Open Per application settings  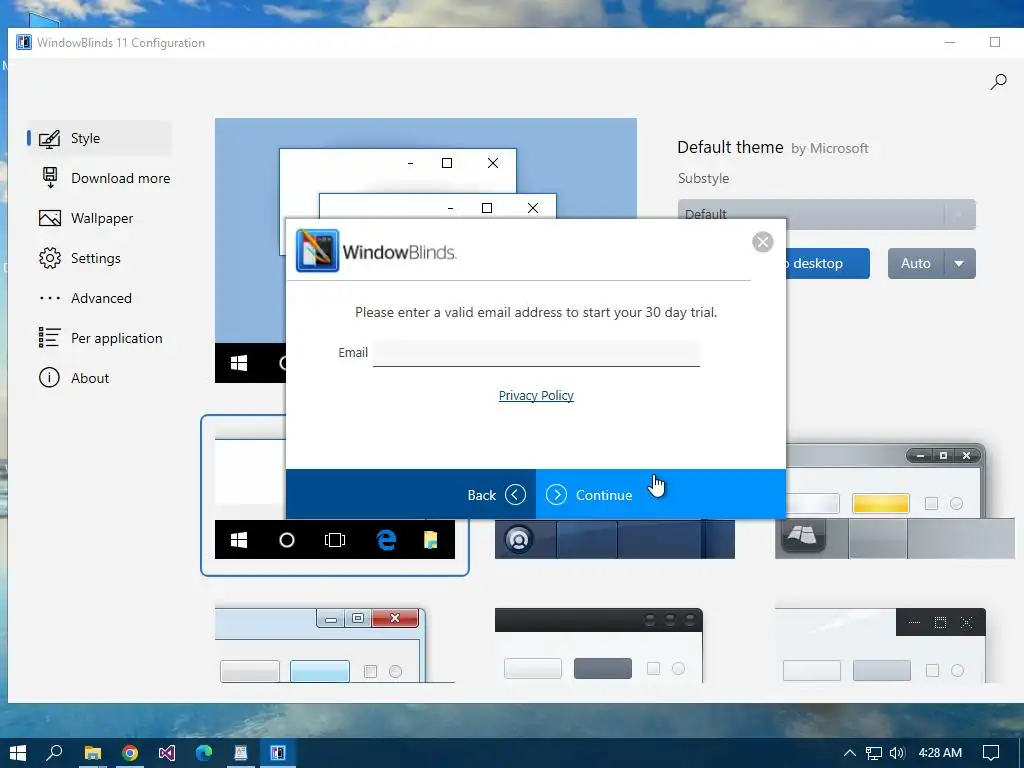click(99, 338)
